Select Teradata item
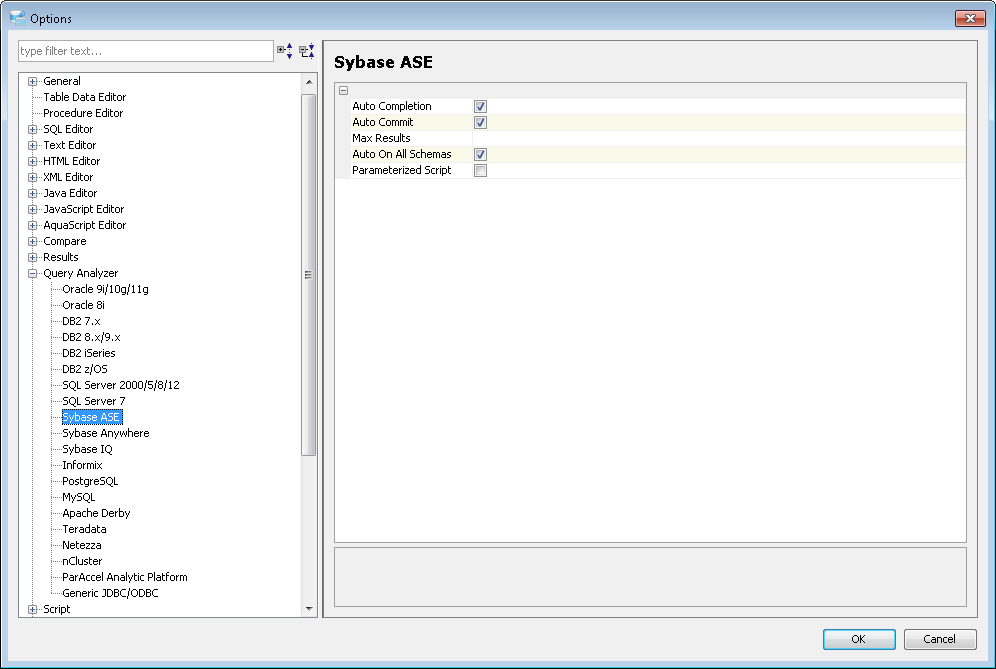996x669 pixels. 84,529
